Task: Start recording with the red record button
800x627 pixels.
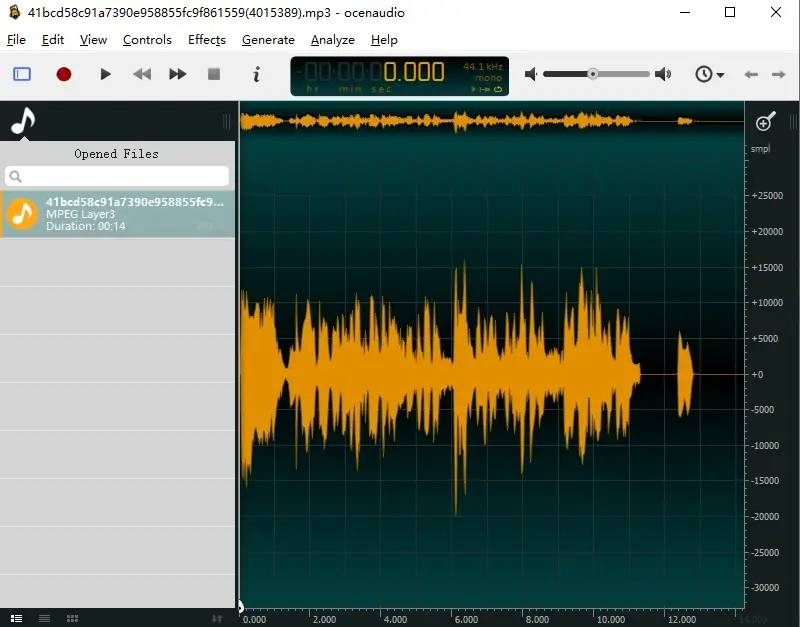Action: point(63,74)
